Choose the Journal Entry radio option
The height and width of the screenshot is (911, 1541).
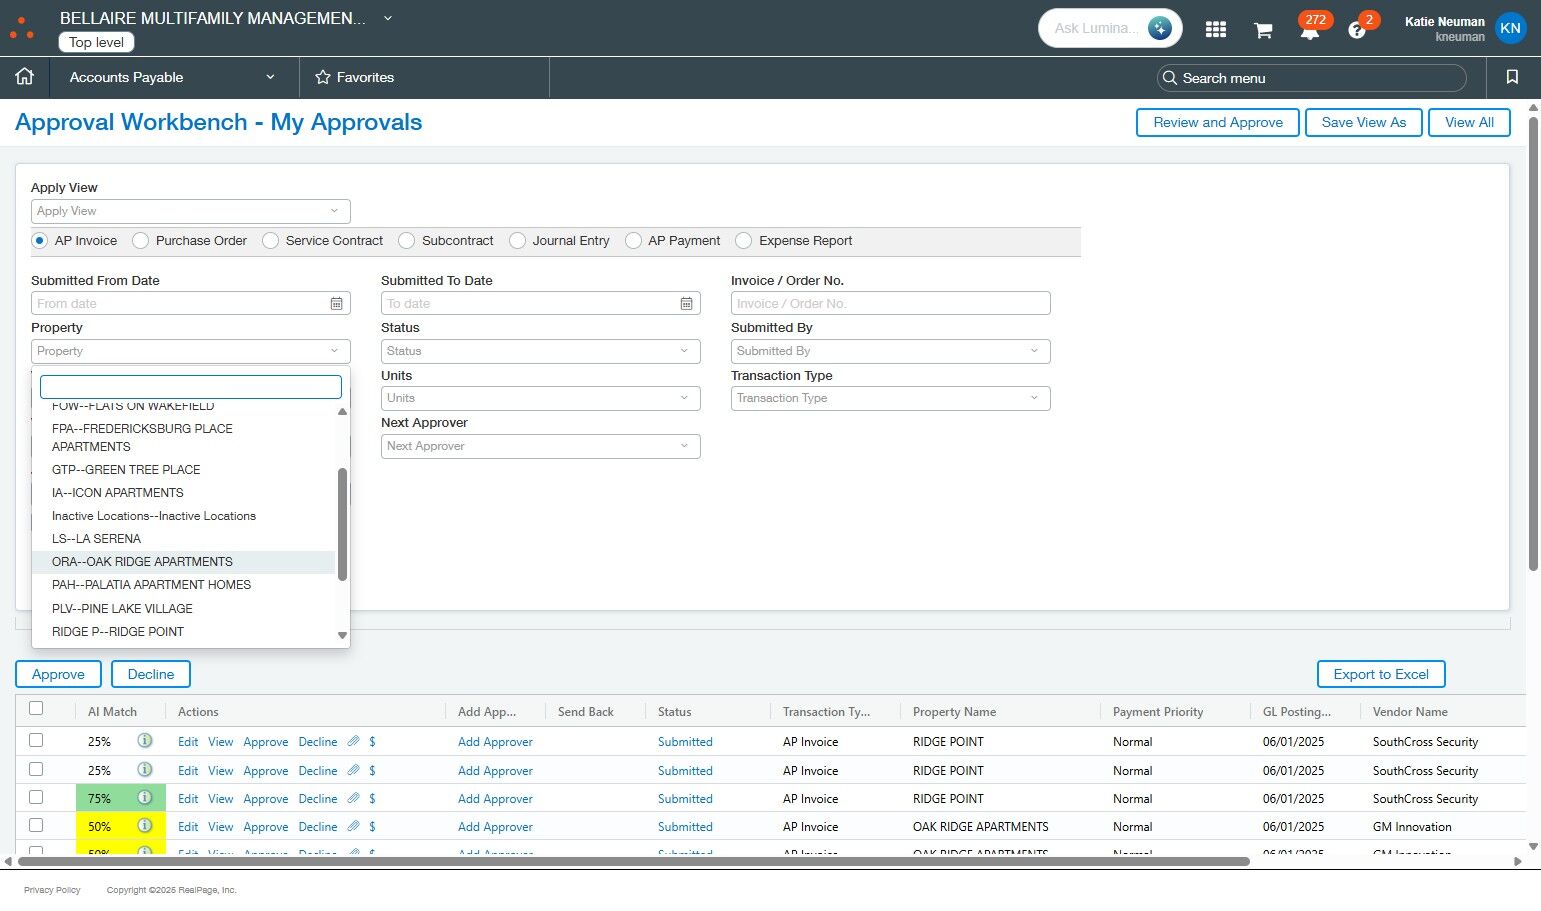pyautogui.click(x=517, y=241)
